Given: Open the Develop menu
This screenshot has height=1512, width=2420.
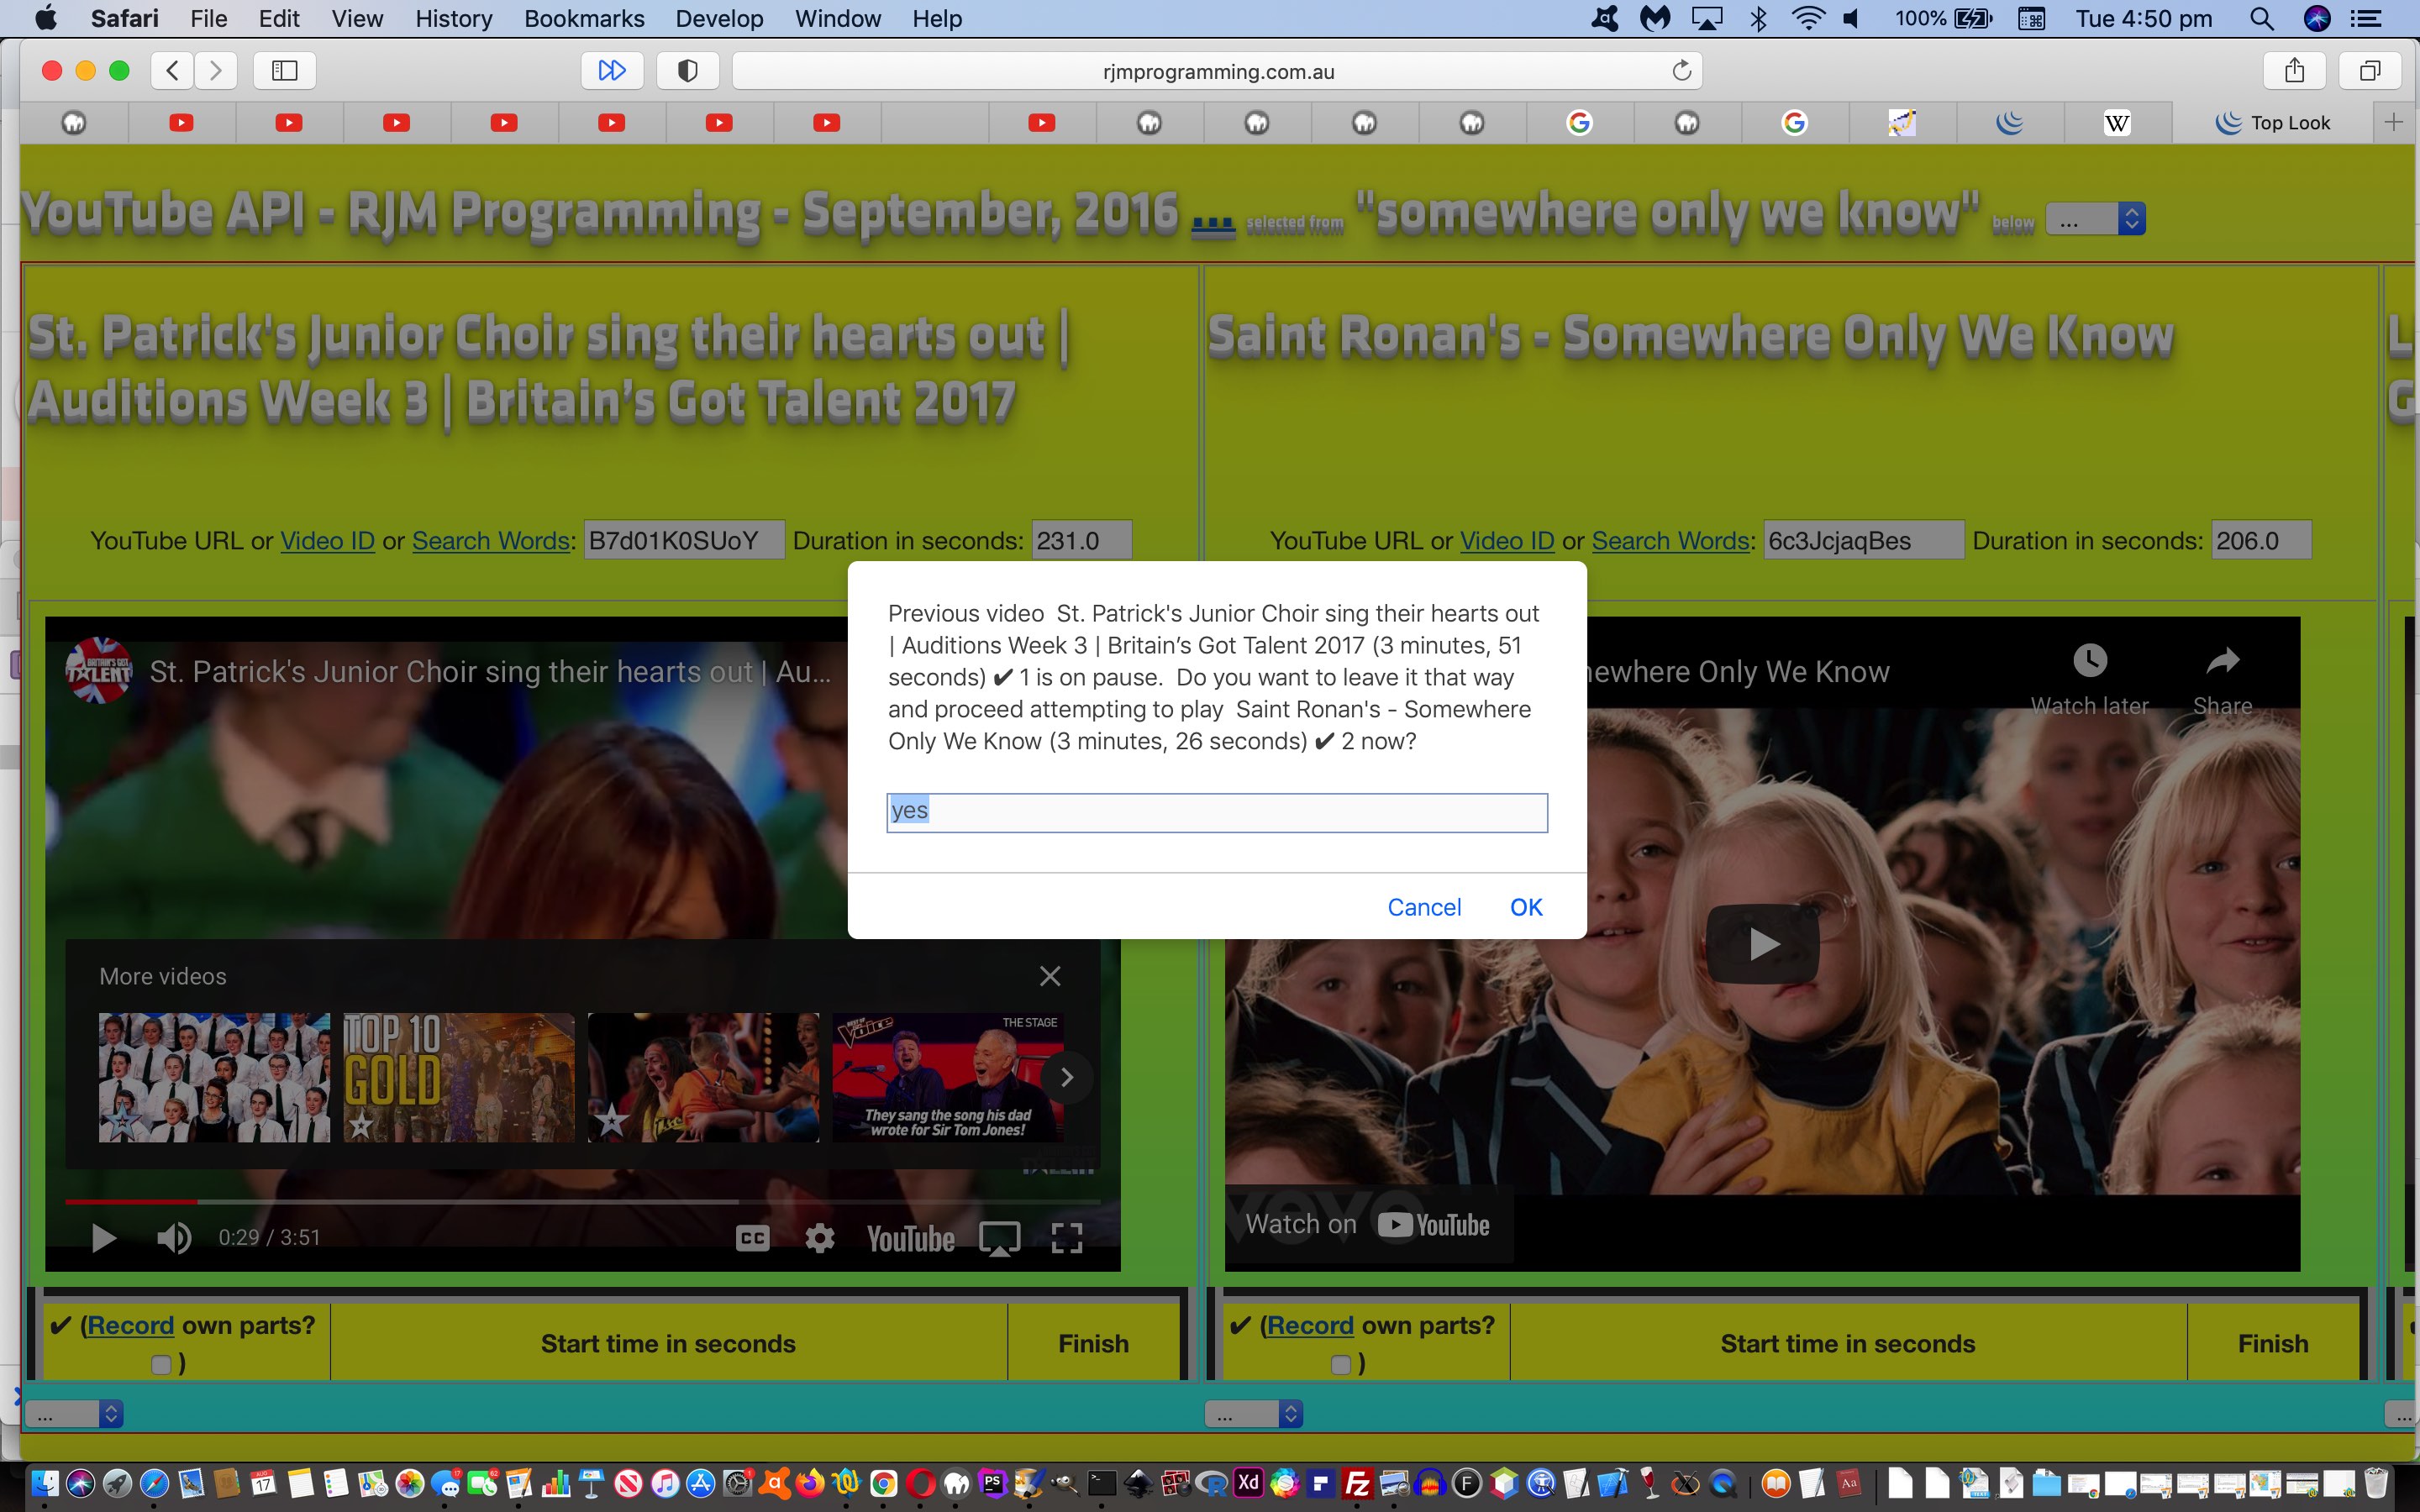Looking at the screenshot, I should pos(719,18).
